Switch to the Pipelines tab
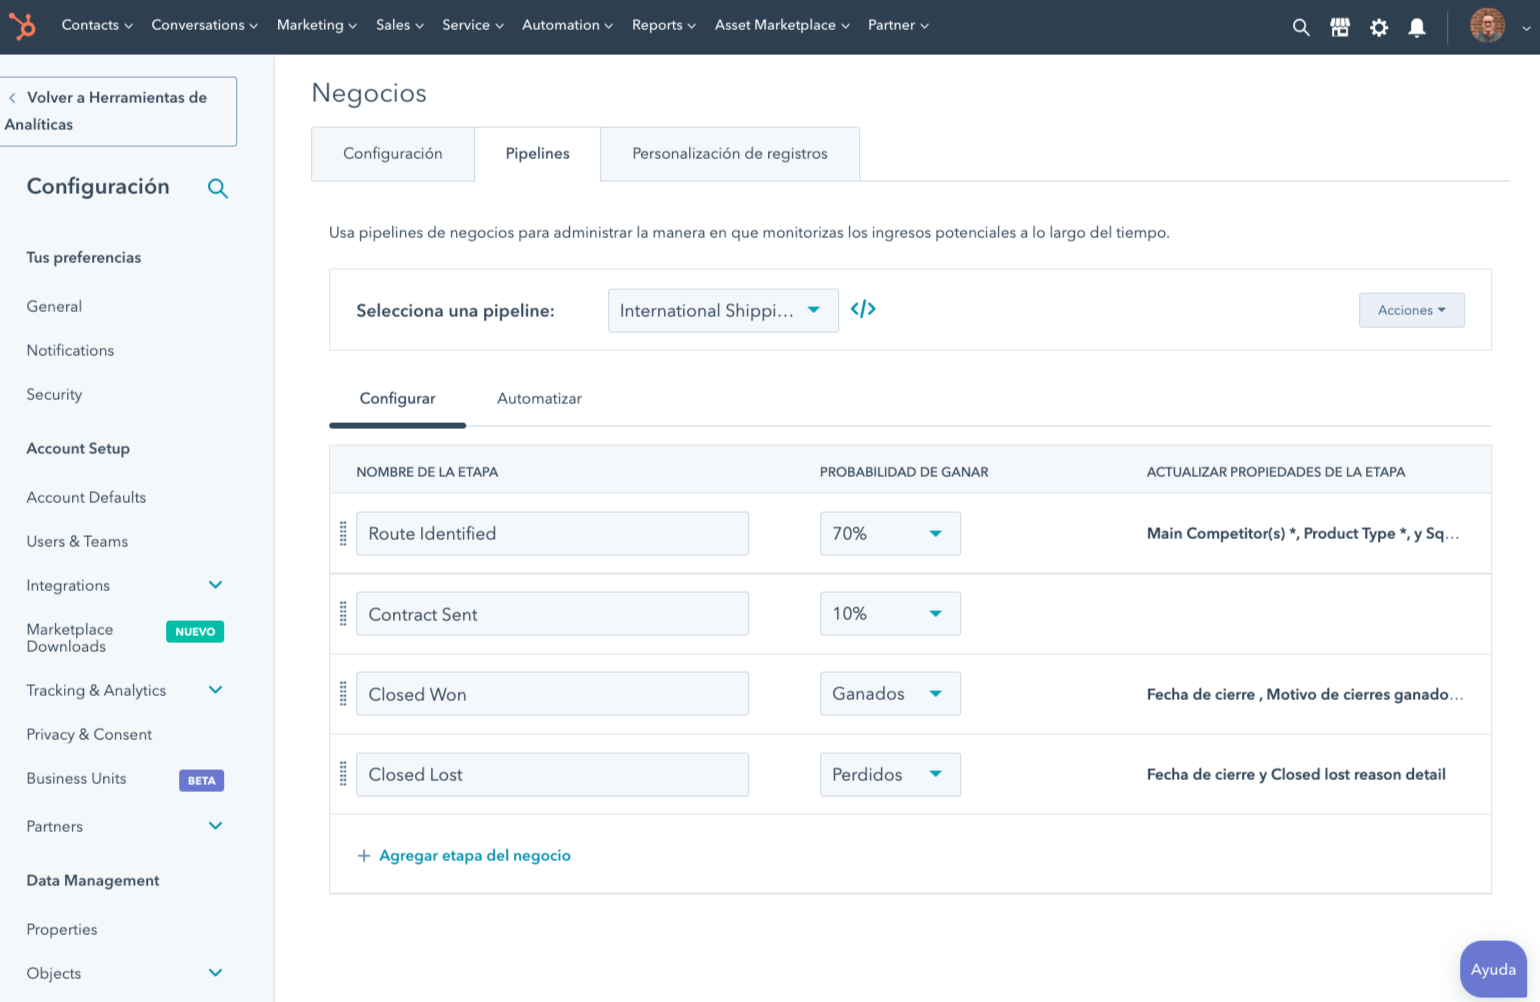 coord(538,154)
